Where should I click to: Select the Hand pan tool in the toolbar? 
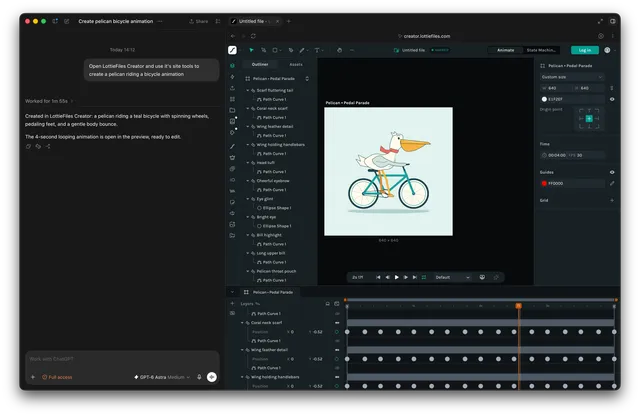point(339,50)
